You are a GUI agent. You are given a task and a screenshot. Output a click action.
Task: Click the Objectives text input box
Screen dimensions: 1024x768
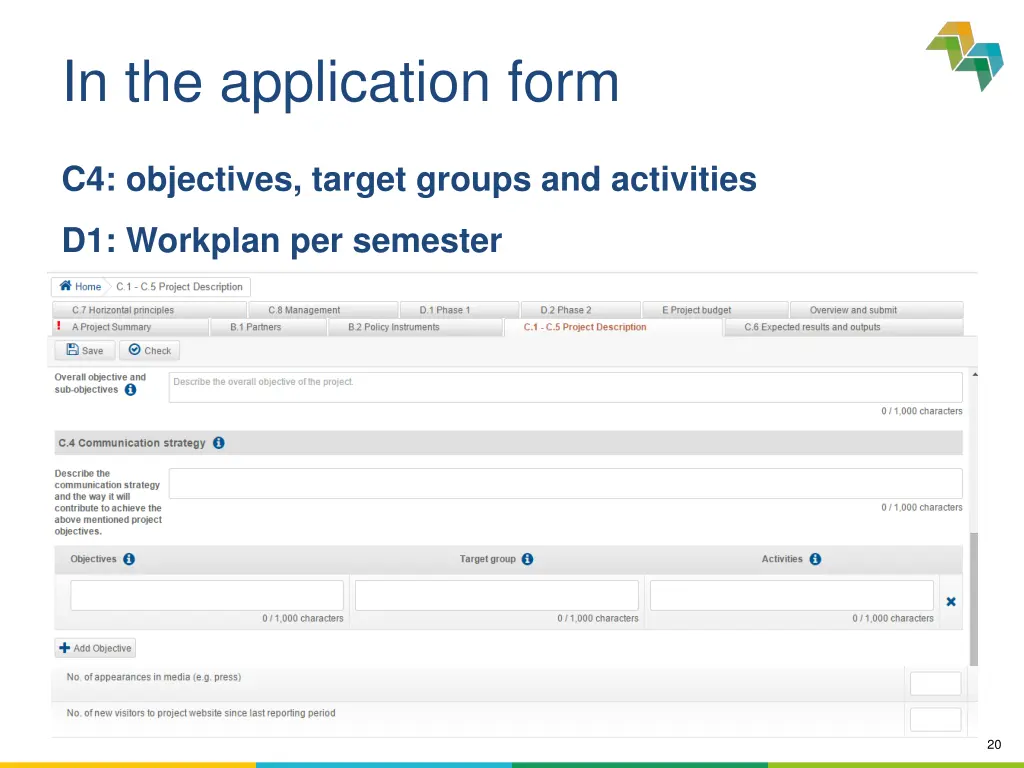[207, 595]
